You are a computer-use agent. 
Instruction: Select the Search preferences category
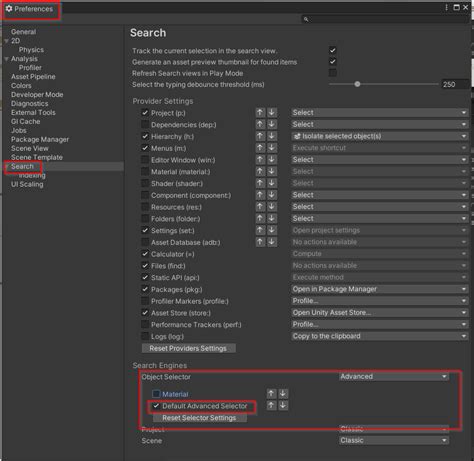click(x=22, y=166)
